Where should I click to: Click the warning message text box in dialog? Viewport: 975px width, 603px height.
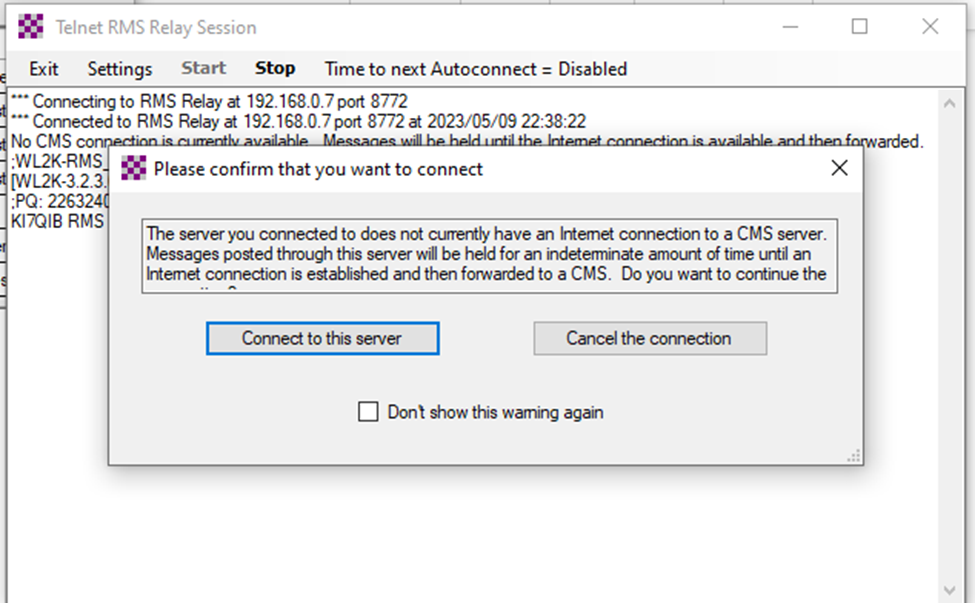[489, 256]
